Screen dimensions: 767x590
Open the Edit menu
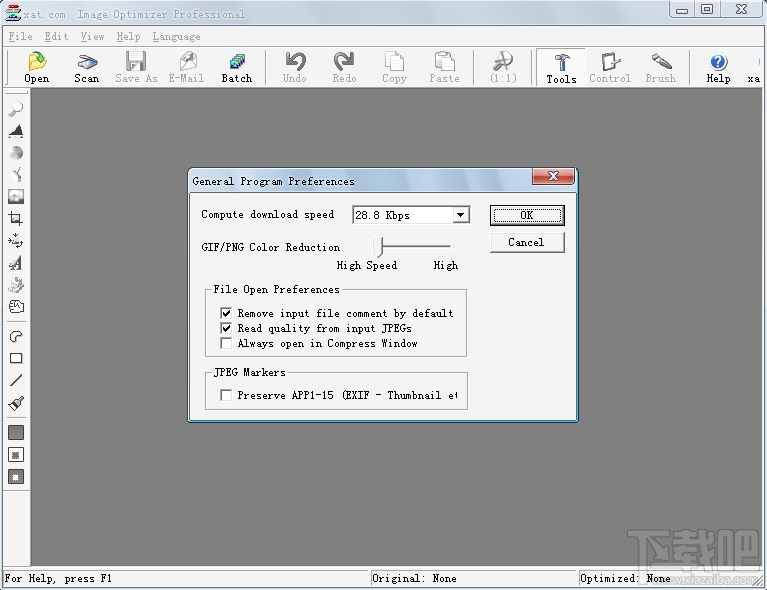click(x=56, y=37)
